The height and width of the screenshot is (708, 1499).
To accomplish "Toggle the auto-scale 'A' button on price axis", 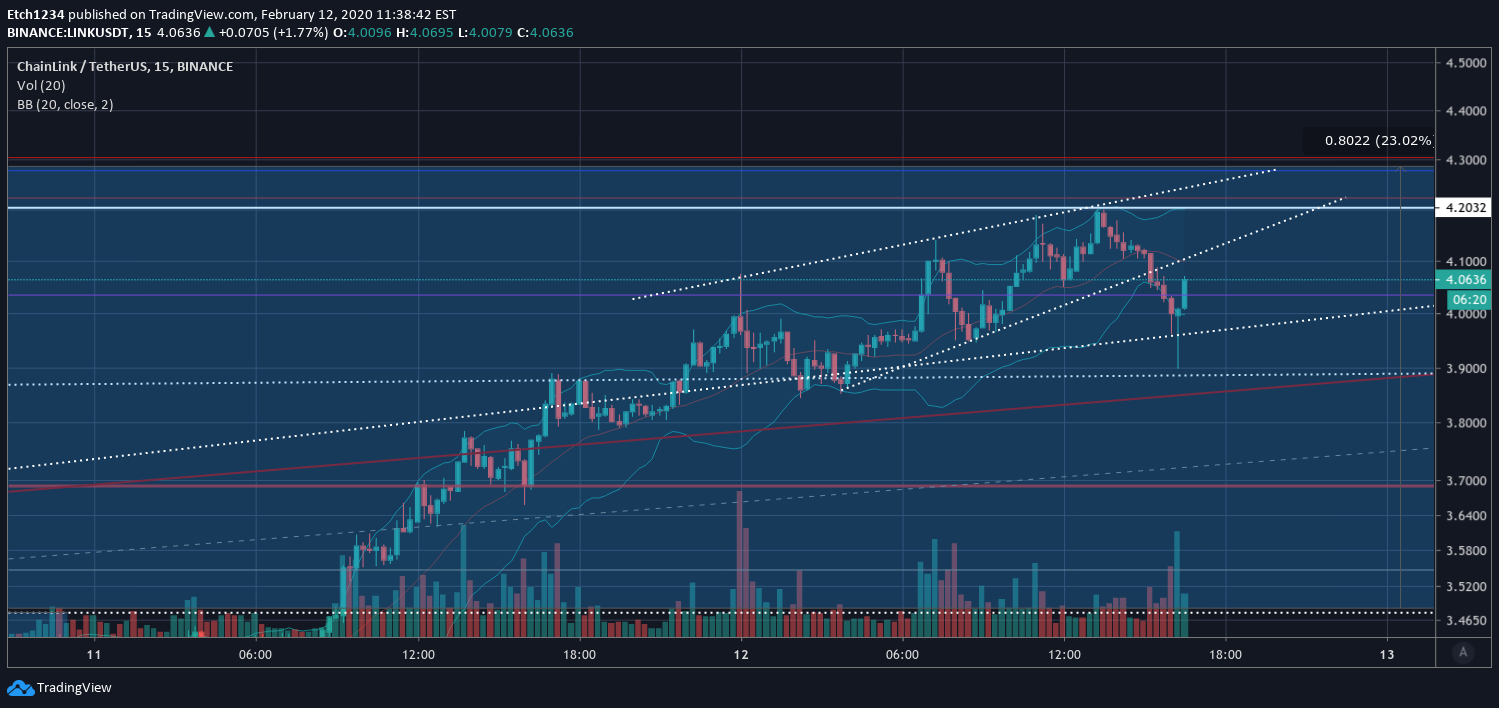I will pyautogui.click(x=1463, y=652).
